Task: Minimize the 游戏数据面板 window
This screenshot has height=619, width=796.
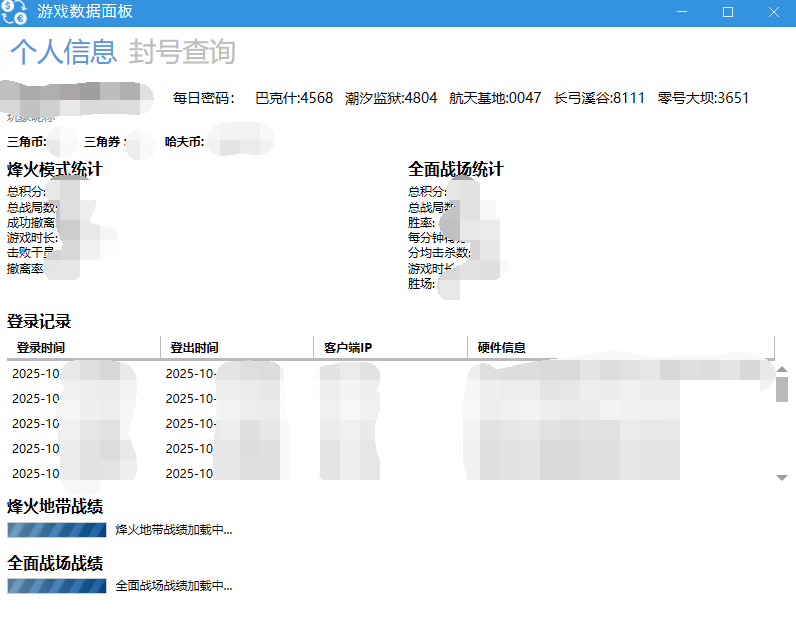Action: click(x=681, y=12)
